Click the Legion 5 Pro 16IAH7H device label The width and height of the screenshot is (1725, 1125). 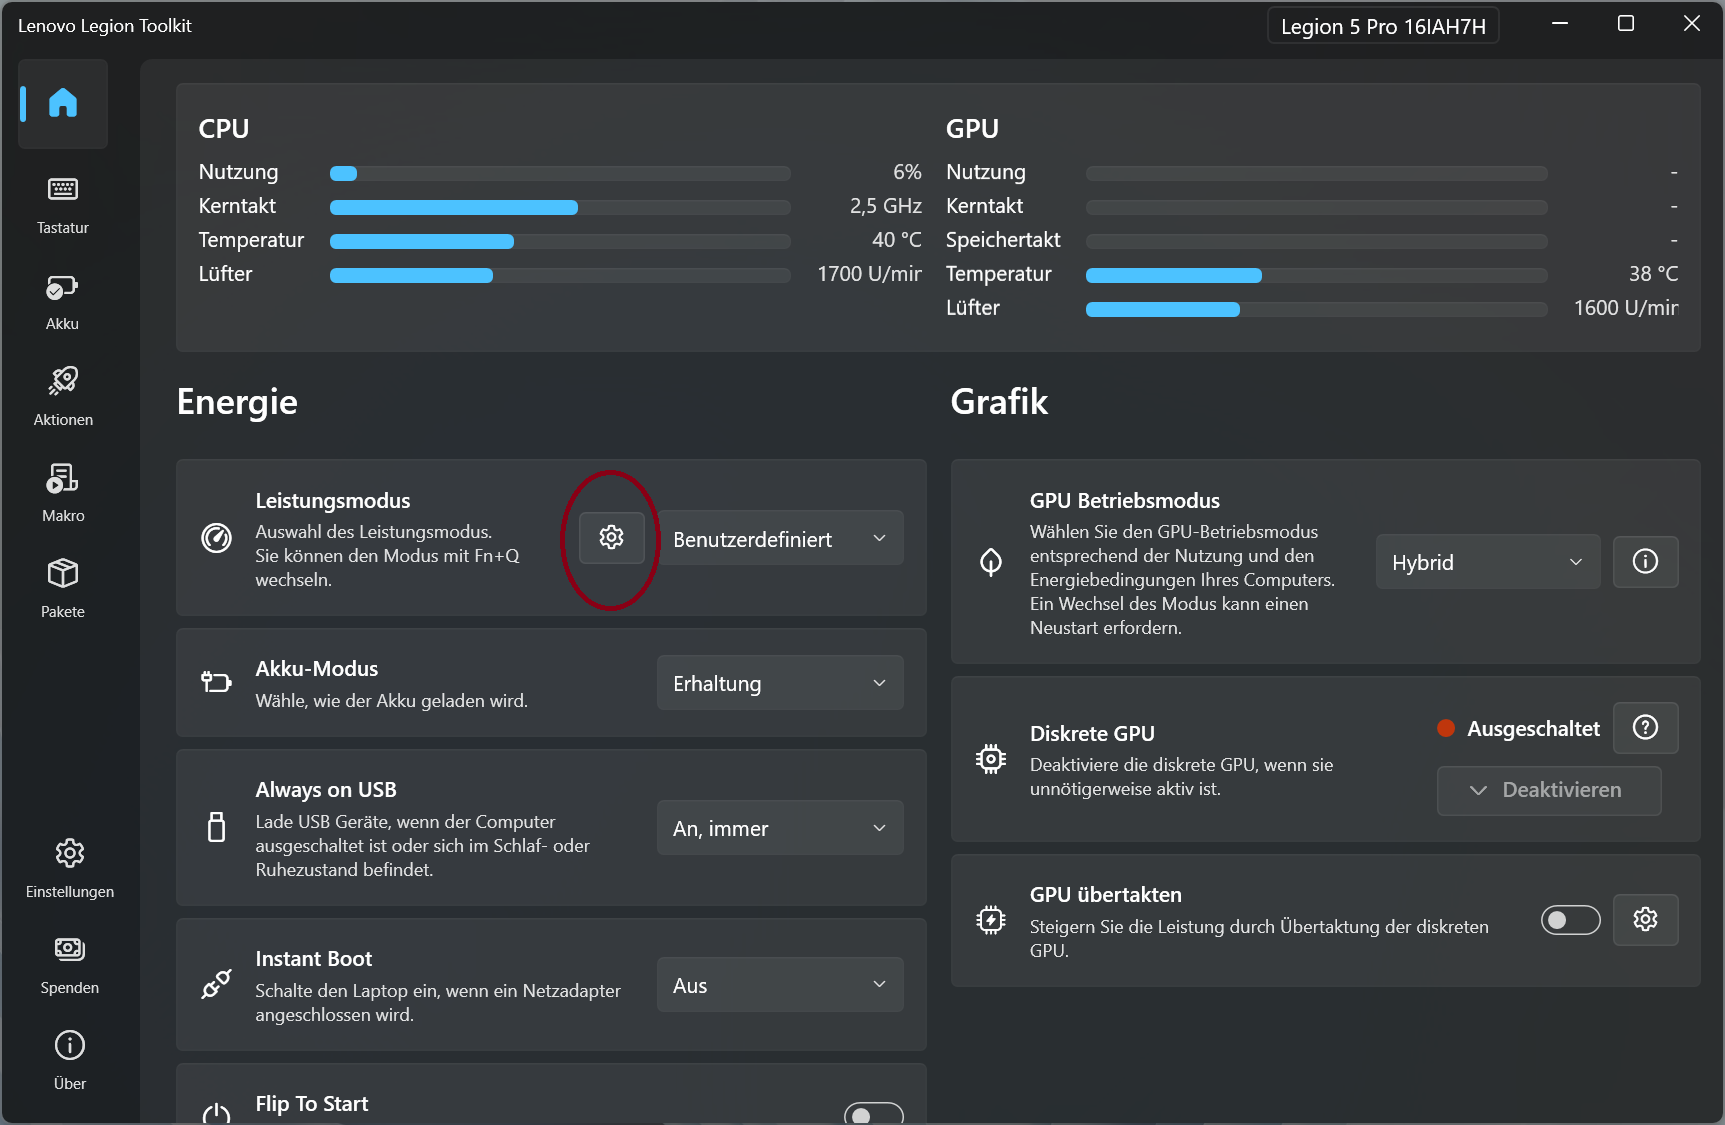tap(1383, 26)
